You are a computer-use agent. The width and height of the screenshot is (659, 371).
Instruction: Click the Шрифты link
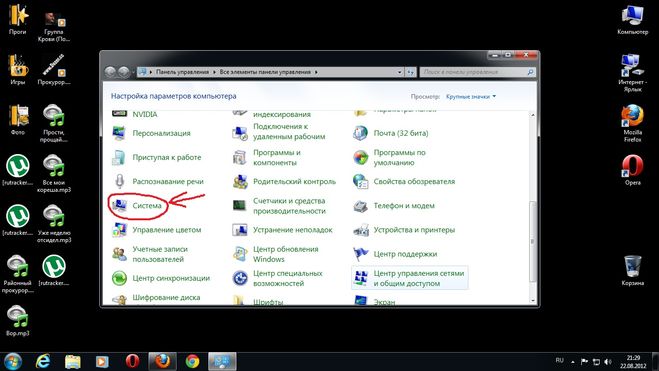(268, 302)
